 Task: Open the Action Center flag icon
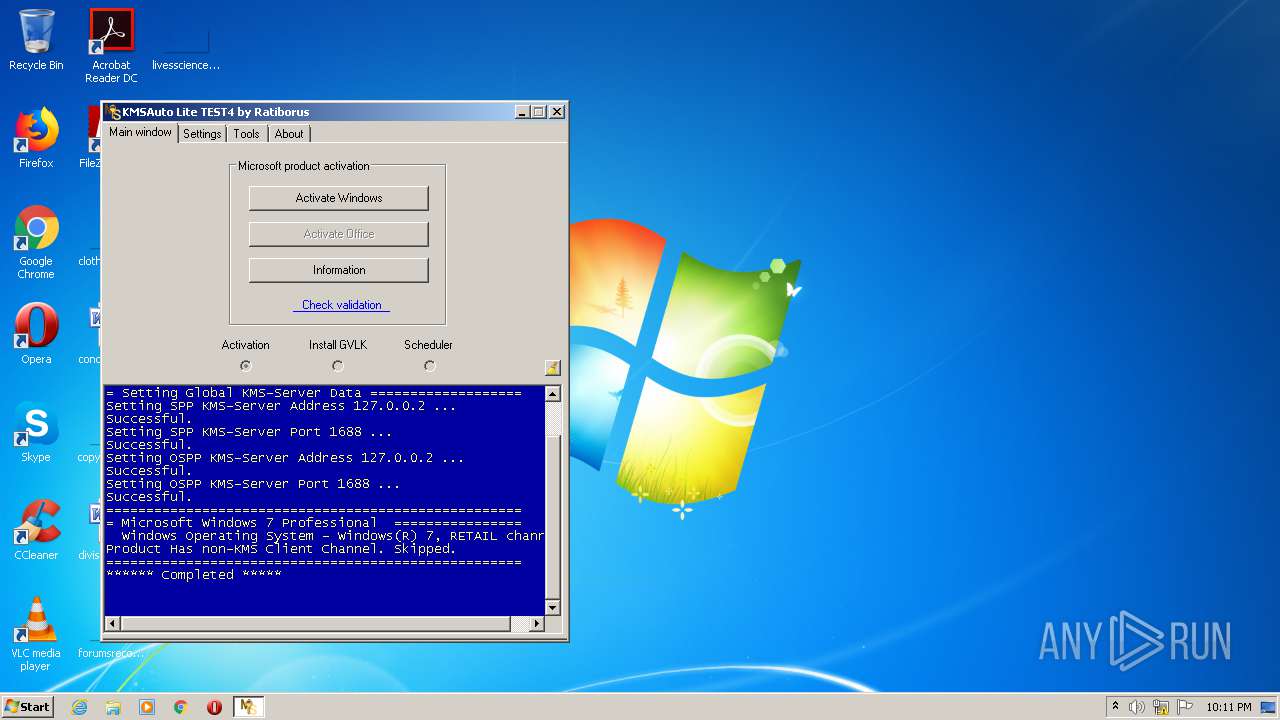(x=1185, y=707)
